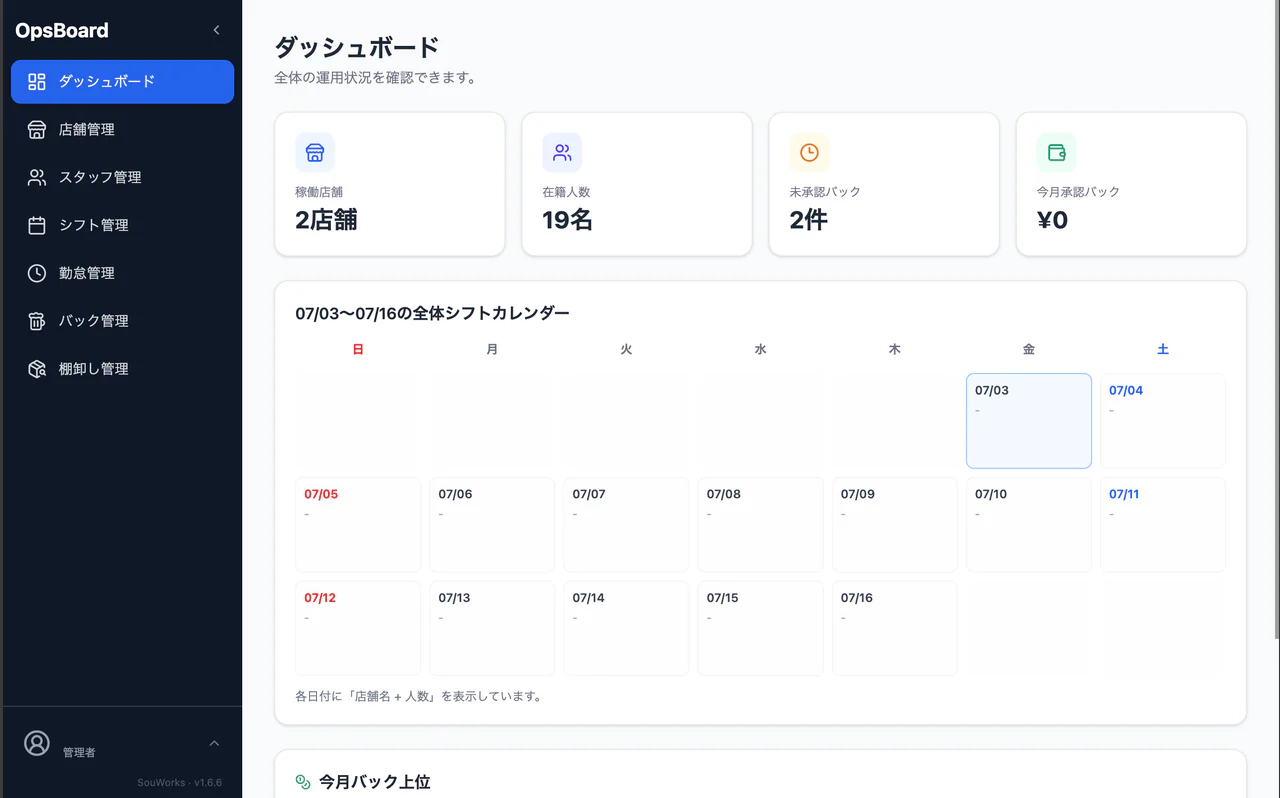The height and width of the screenshot is (798, 1280).
Task: Open 店舗管理 from the sidebar
Action: 122,130
